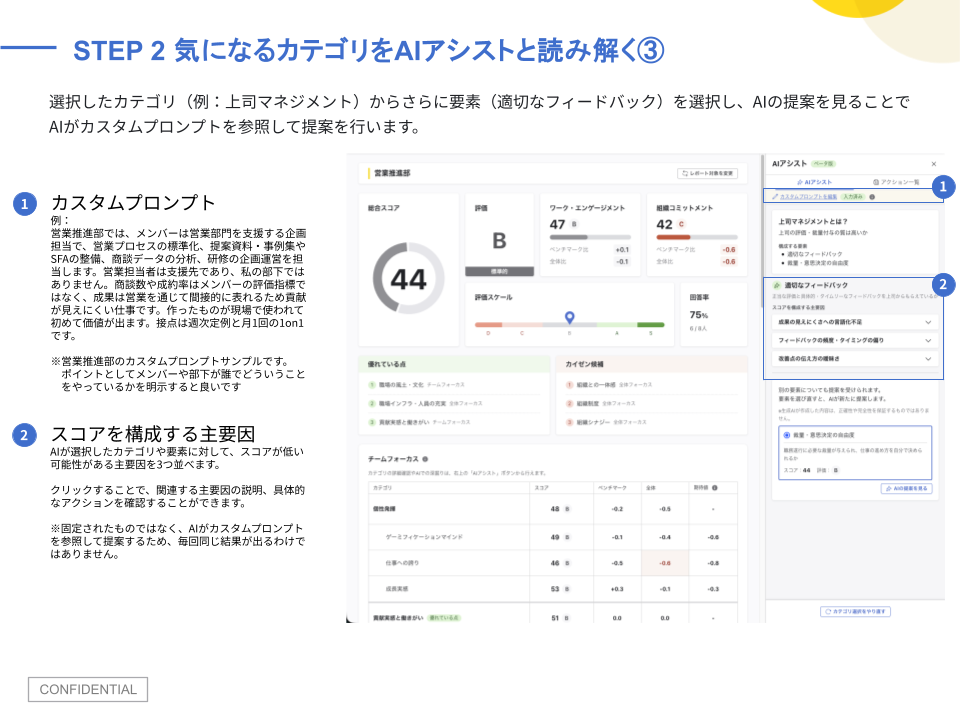The width and height of the screenshot is (960, 720).
Task: Switch to the AIアシスト tab
Action: click(x=814, y=182)
